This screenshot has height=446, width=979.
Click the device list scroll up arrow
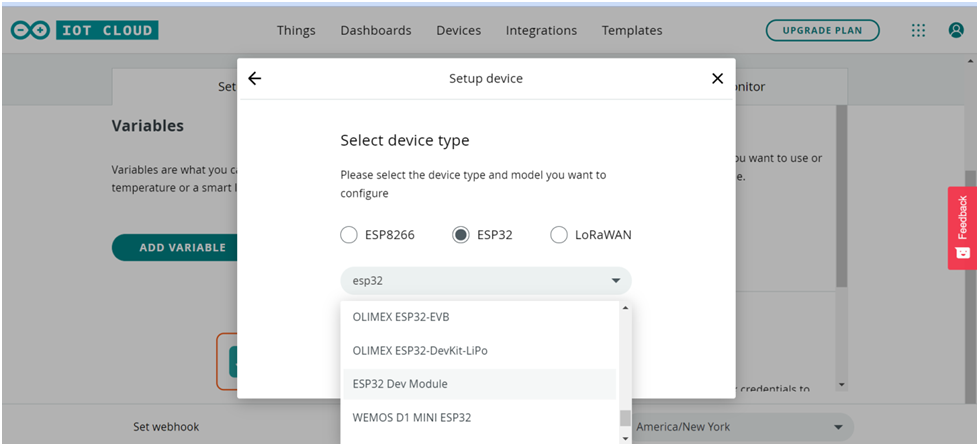point(626,307)
